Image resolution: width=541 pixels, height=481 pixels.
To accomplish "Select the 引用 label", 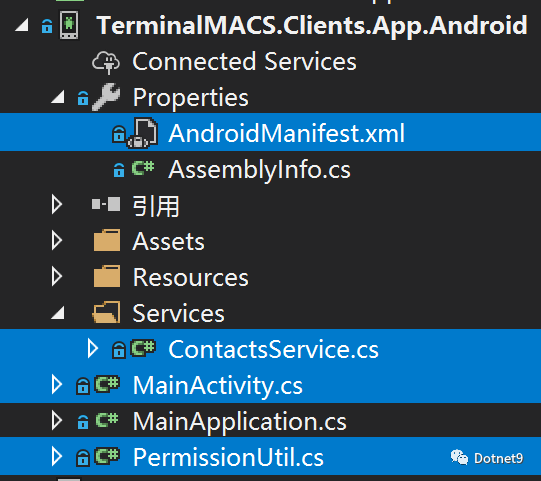I will [156, 206].
